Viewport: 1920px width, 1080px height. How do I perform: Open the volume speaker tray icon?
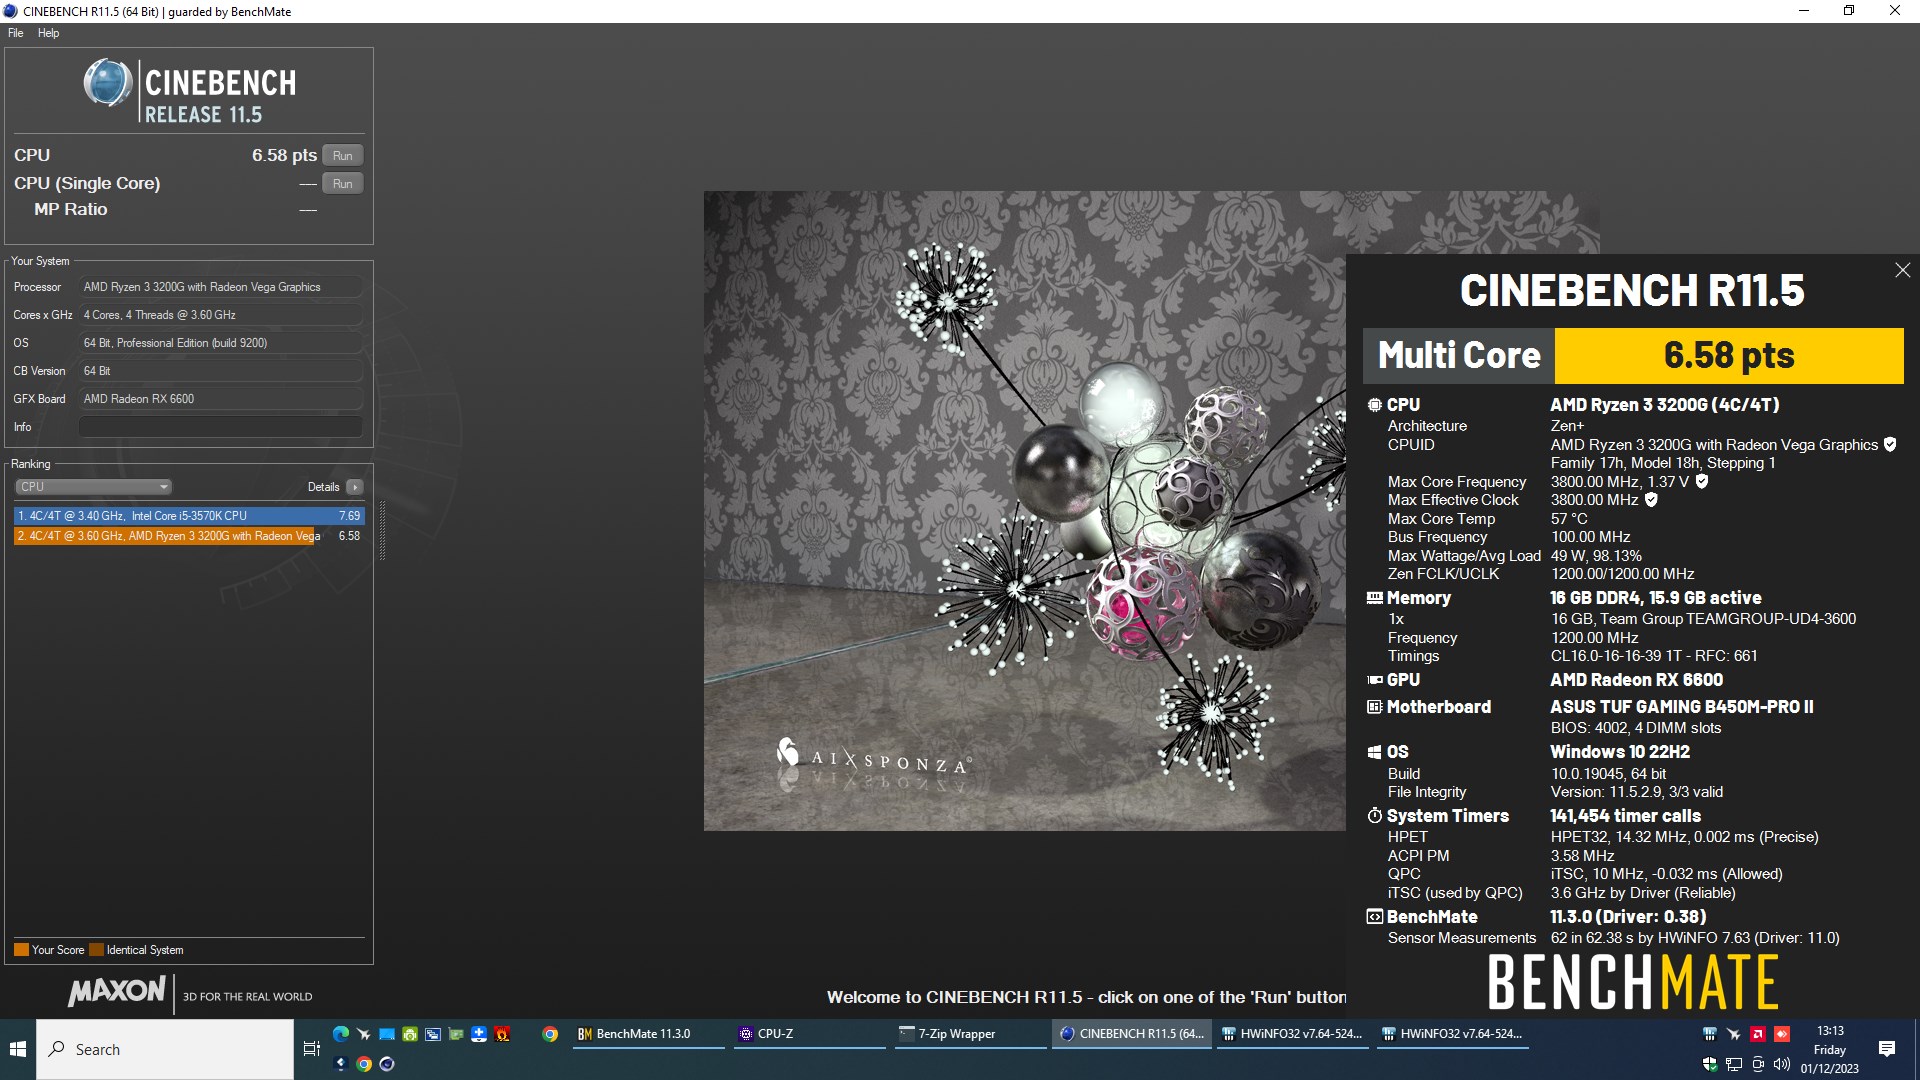[1782, 1064]
